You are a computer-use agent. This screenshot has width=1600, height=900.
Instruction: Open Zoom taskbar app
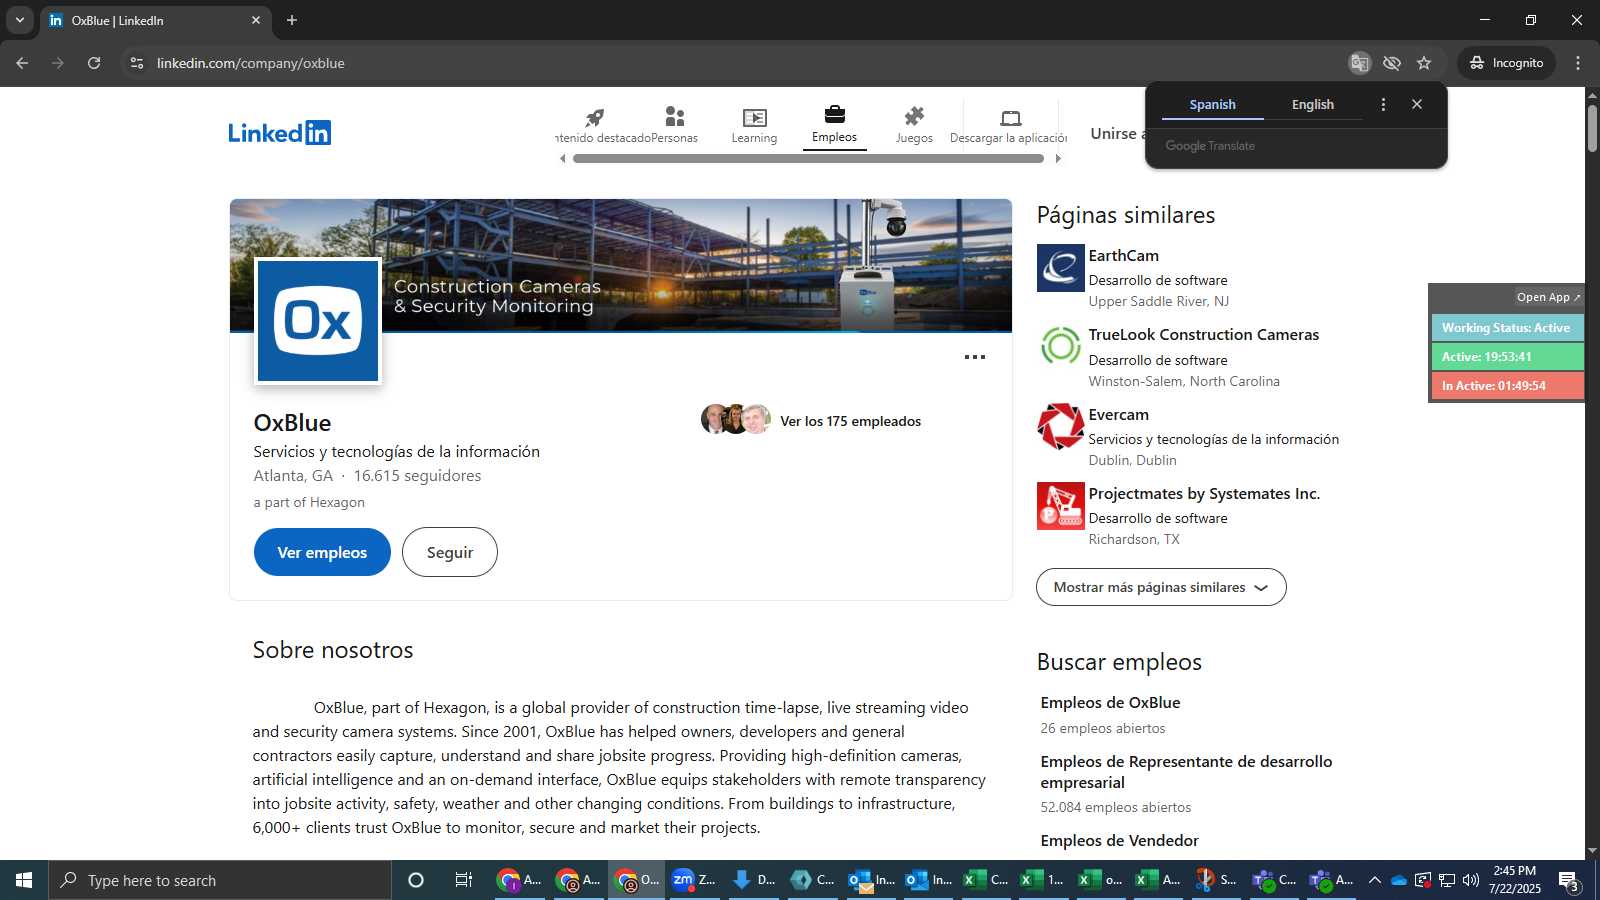click(x=694, y=880)
